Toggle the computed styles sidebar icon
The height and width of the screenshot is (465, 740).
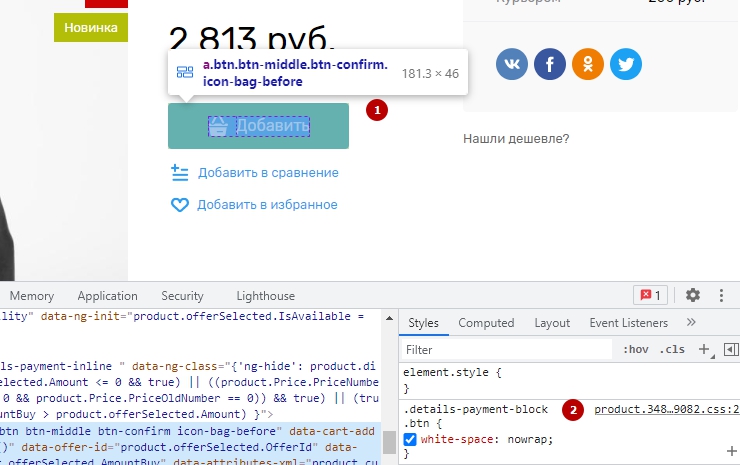click(730, 350)
